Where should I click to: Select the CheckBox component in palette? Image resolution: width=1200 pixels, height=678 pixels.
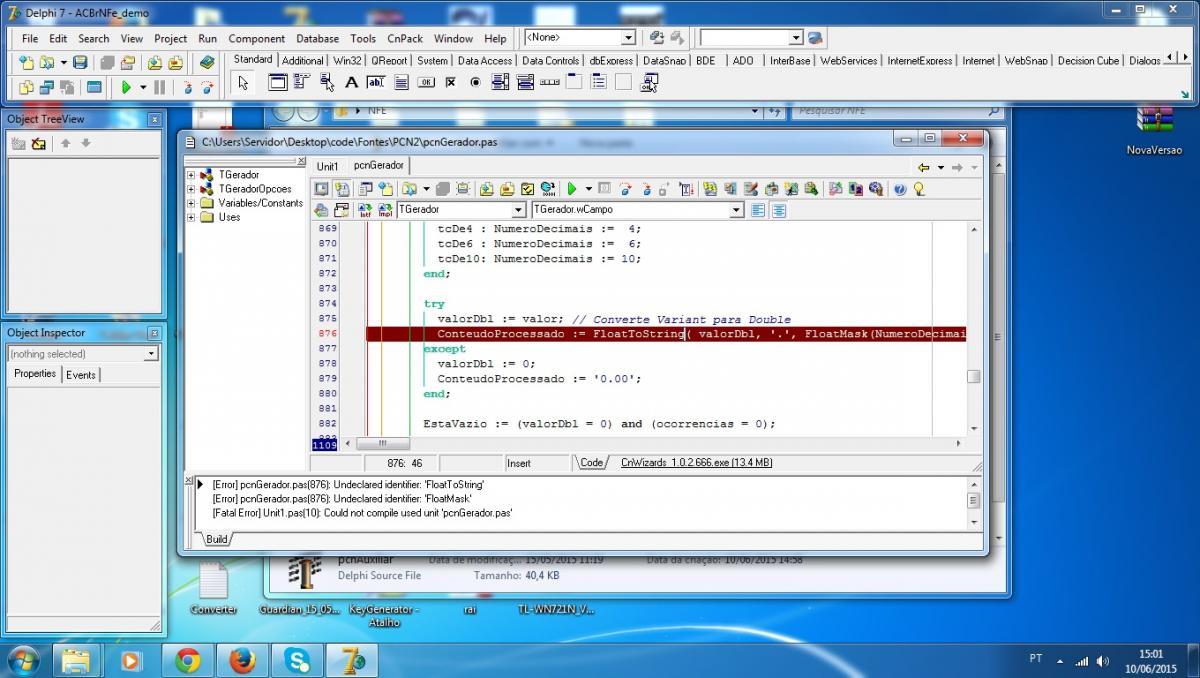tap(451, 83)
